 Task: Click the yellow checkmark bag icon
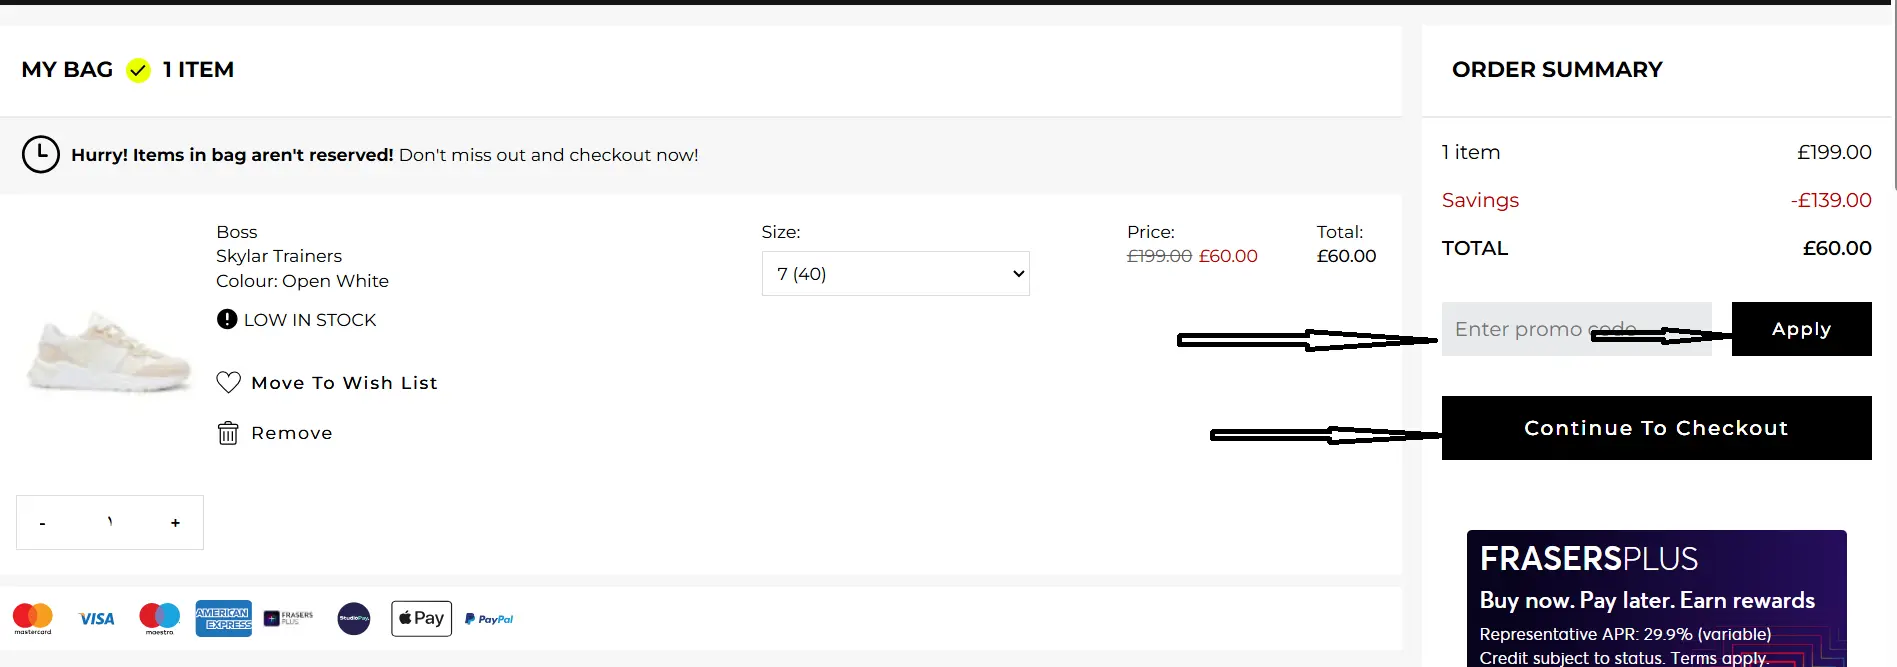pyautogui.click(x=138, y=70)
